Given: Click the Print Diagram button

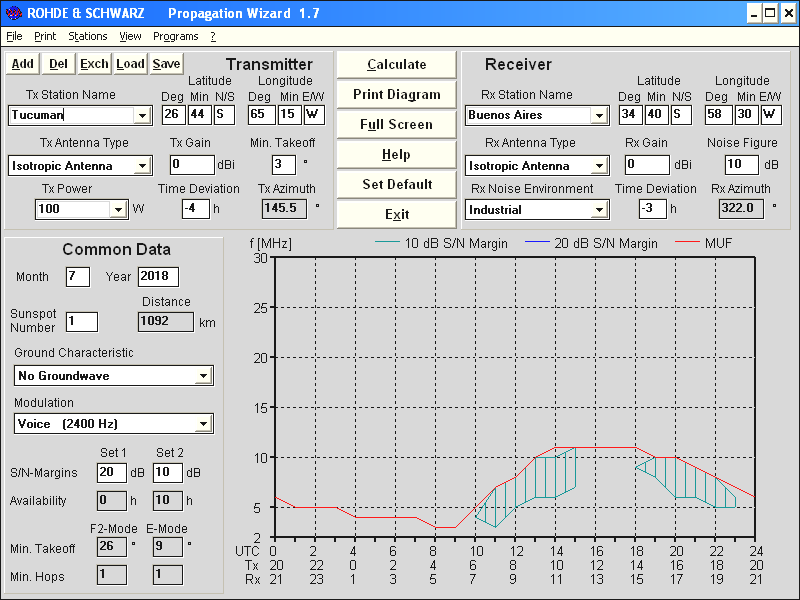Looking at the screenshot, I should 396,94.
